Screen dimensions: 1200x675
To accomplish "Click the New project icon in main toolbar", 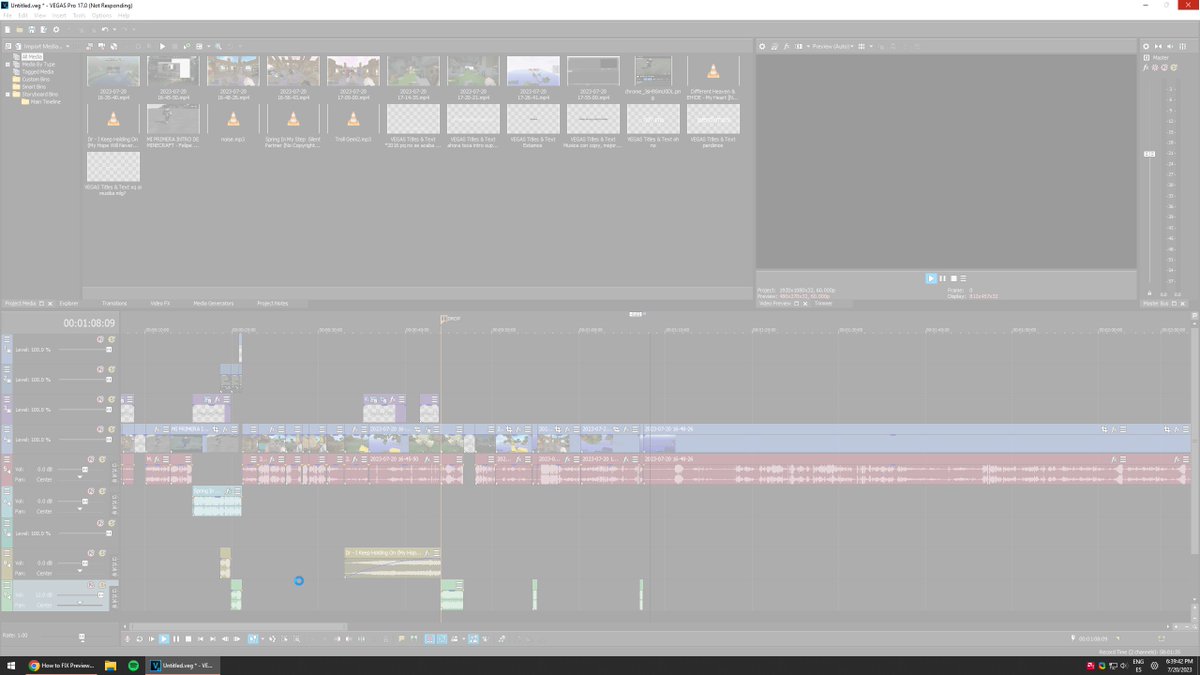I will point(7,30).
